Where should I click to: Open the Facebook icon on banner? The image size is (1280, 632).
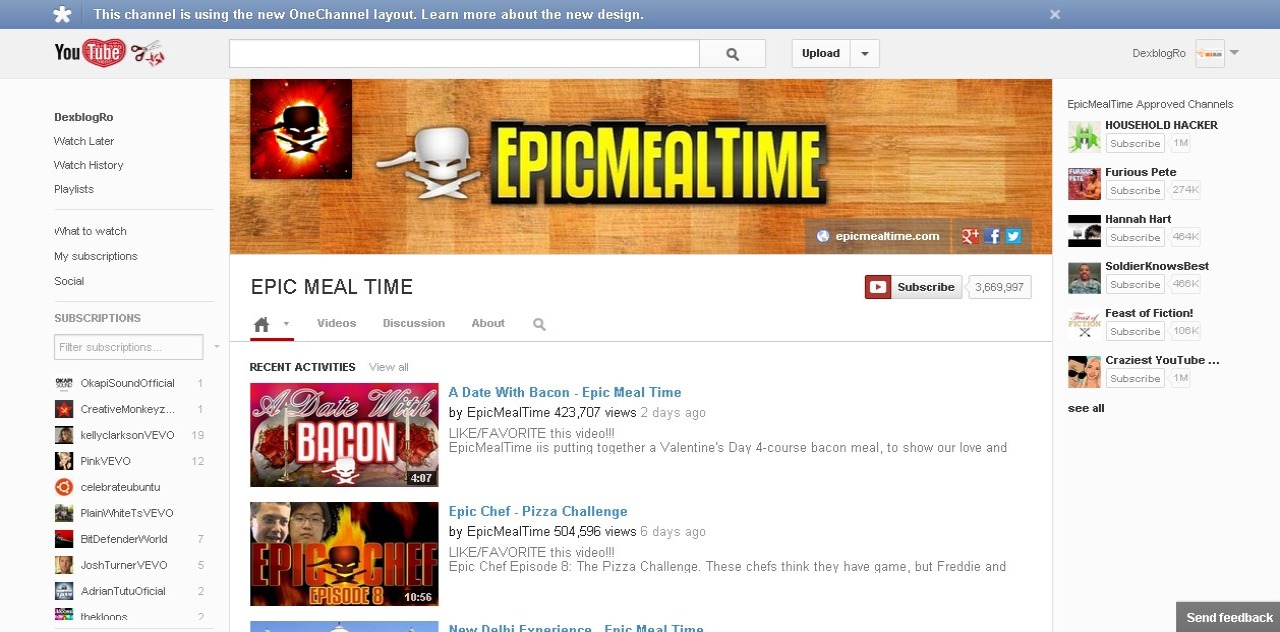[992, 236]
